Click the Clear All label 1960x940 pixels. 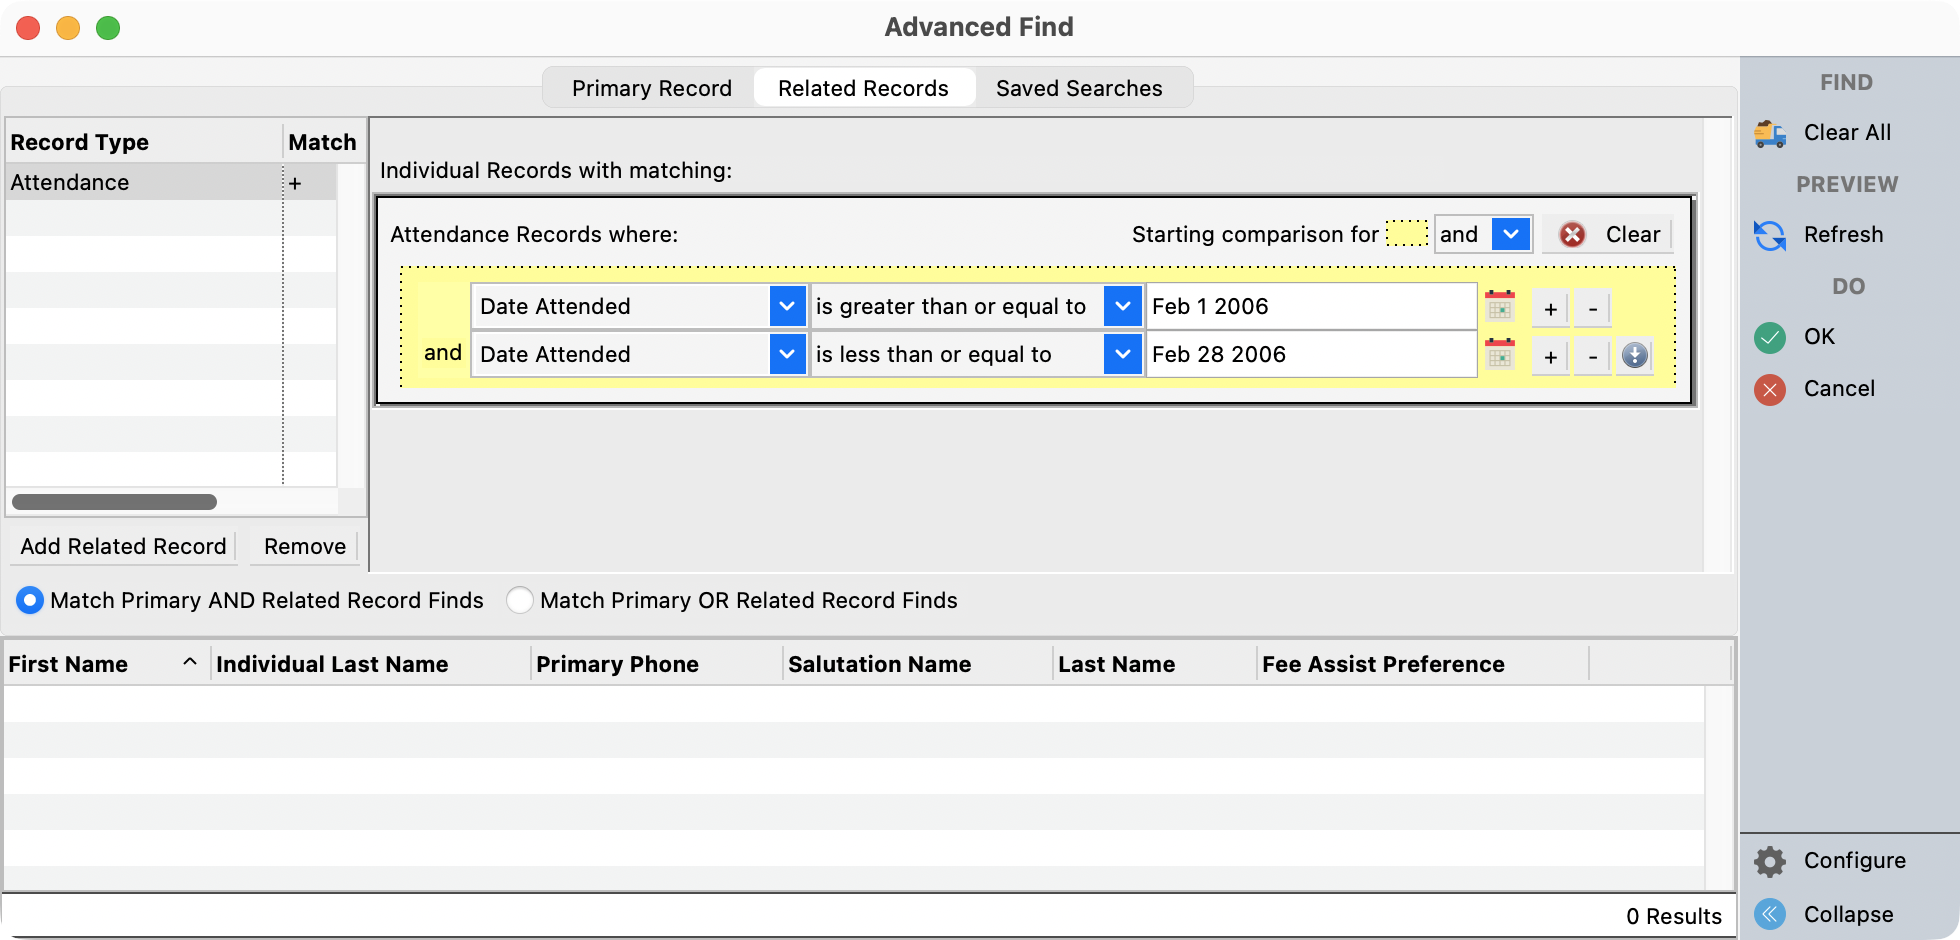tap(1847, 133)
